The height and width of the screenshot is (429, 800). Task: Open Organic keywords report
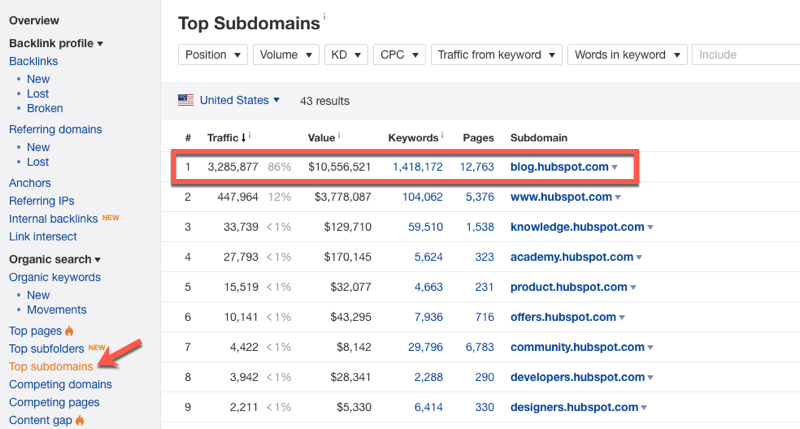[55, 277]
